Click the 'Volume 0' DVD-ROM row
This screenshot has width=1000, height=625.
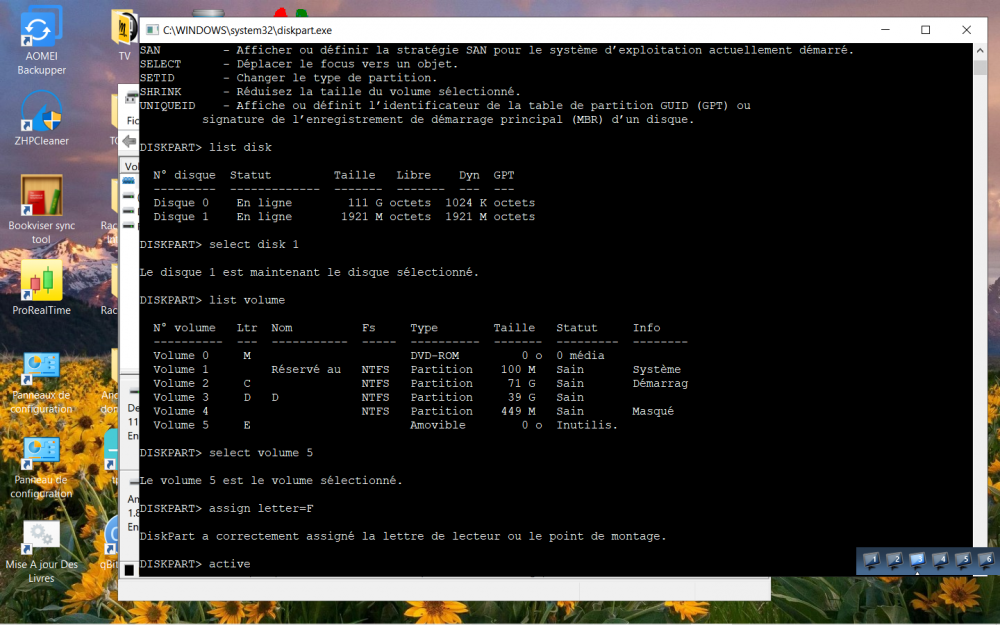coord(379,355)
